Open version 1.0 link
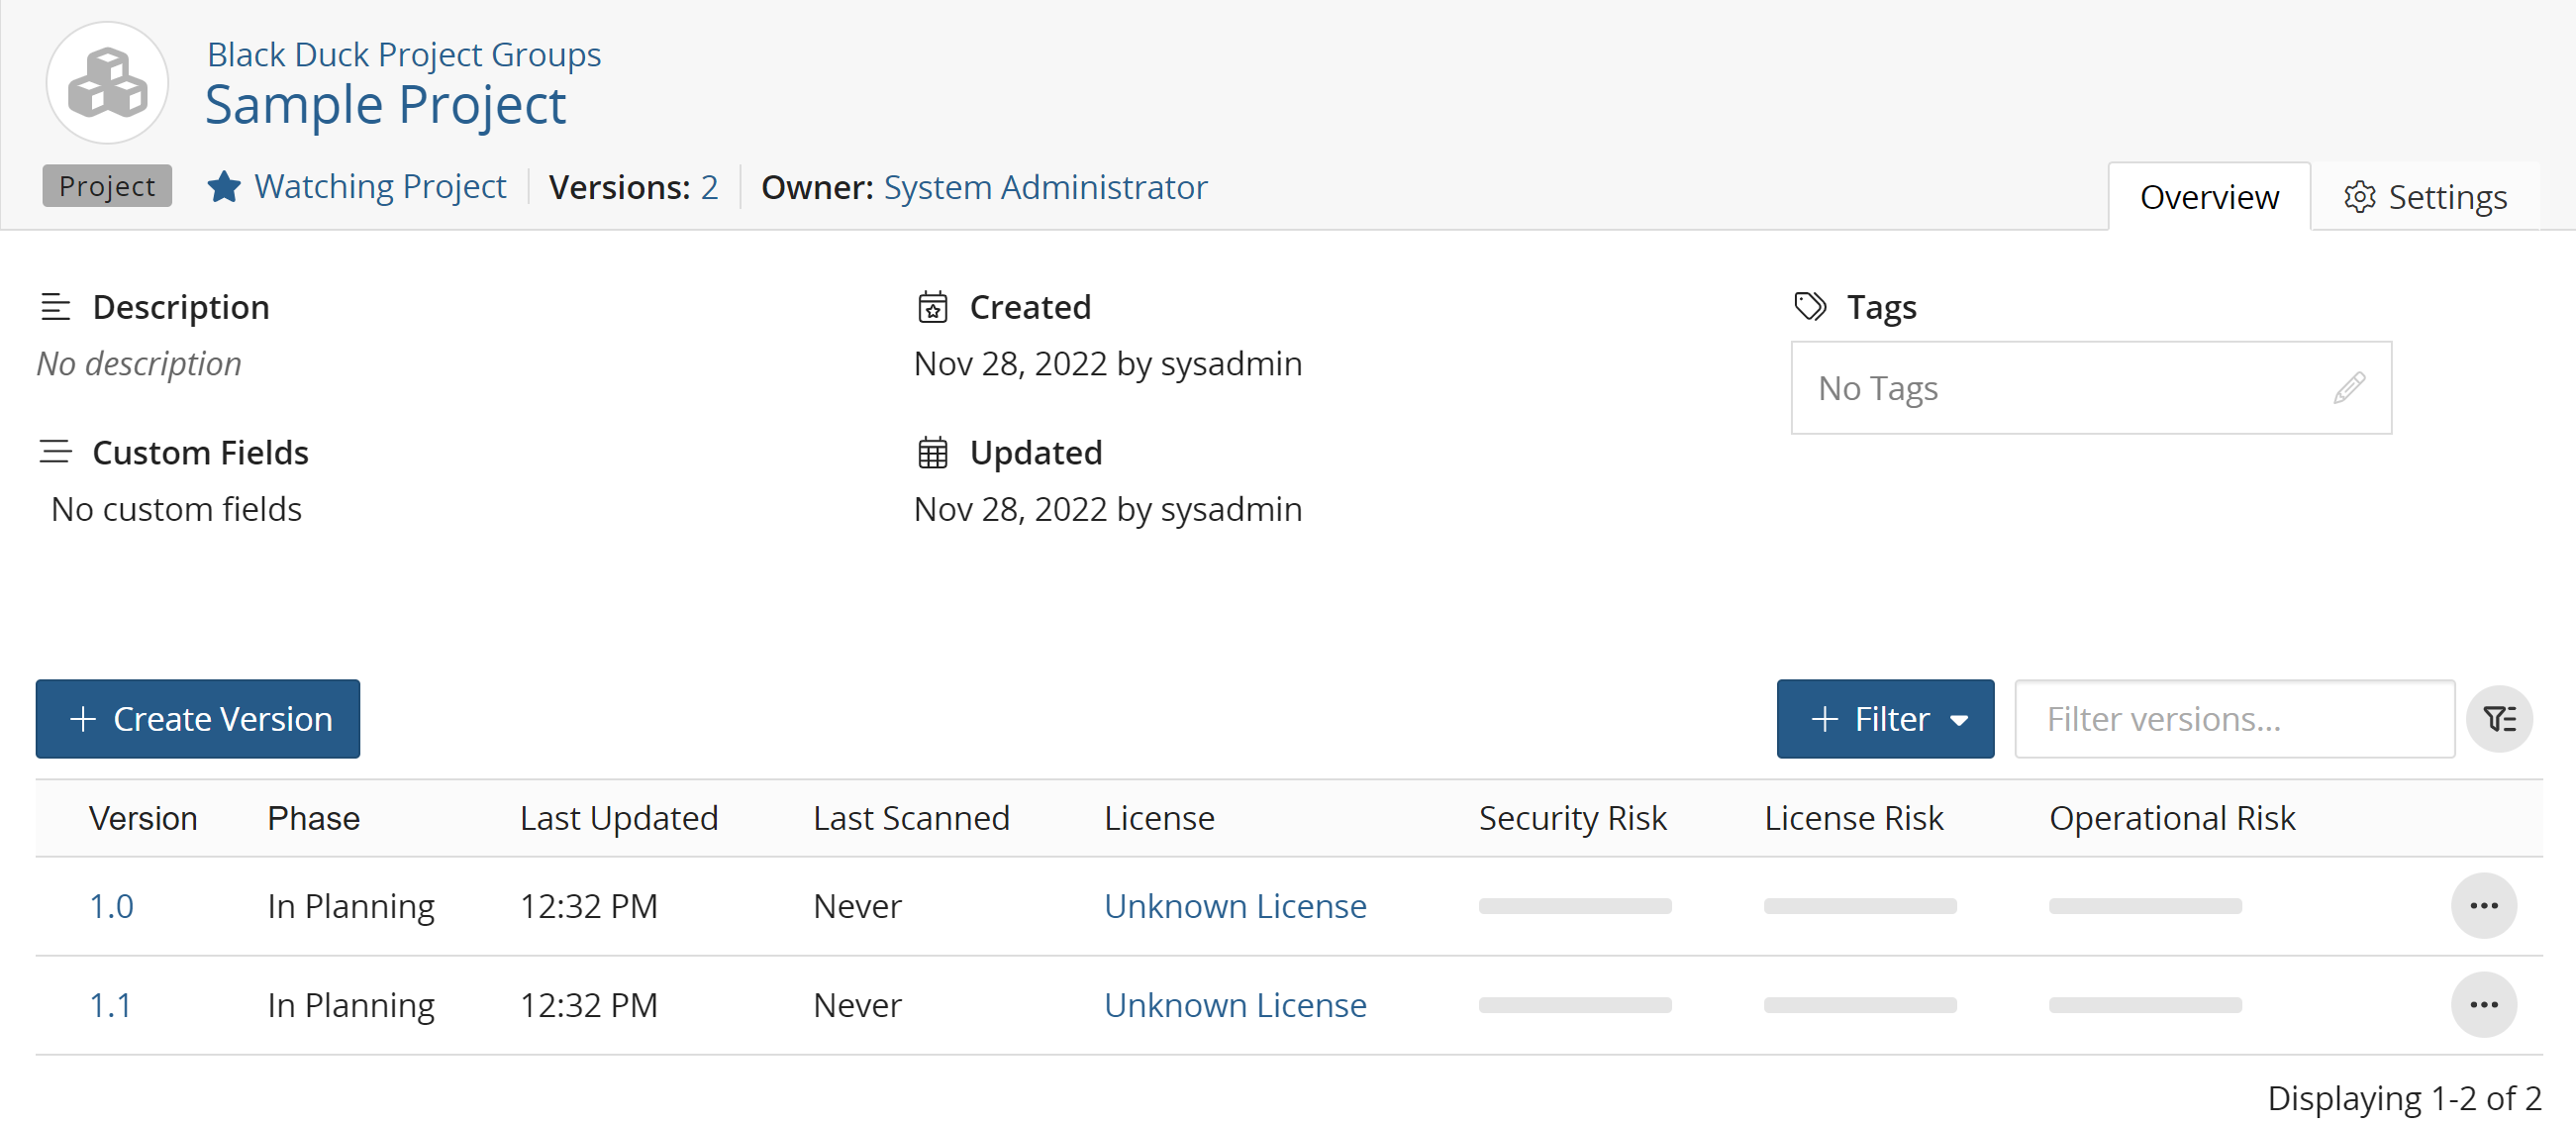This screenshot has width=2576, height=1125. coord(111,906)
